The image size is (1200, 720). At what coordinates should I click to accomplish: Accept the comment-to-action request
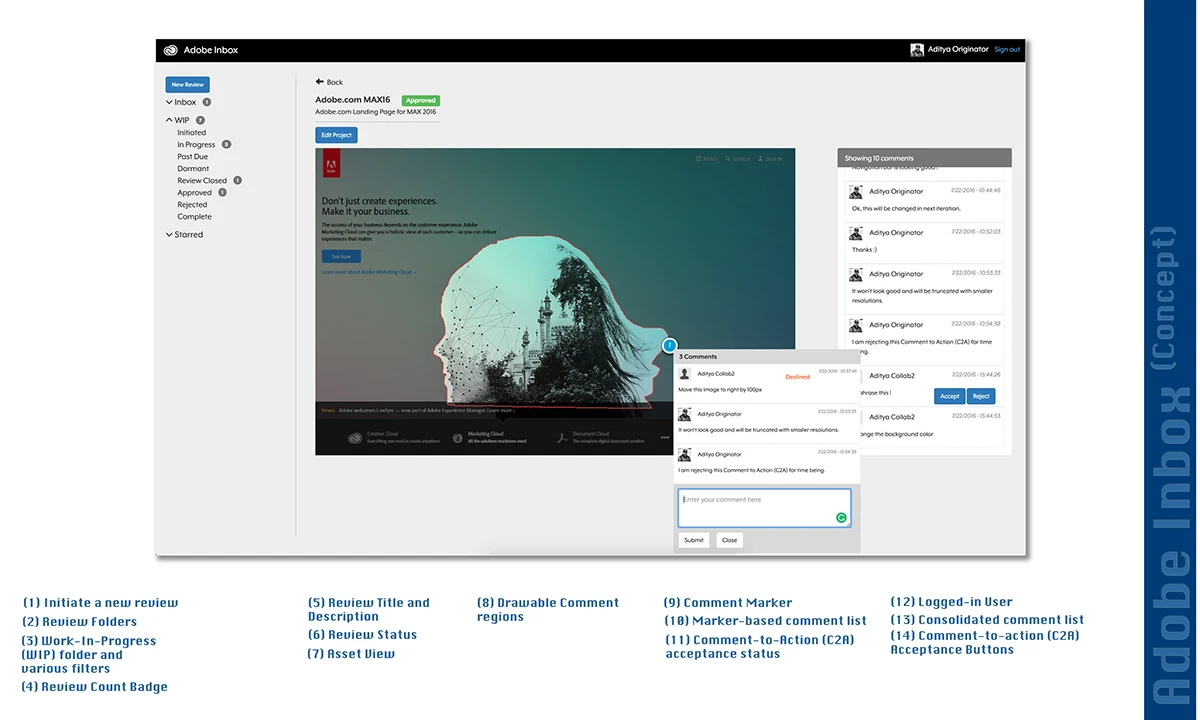[949, 396]
